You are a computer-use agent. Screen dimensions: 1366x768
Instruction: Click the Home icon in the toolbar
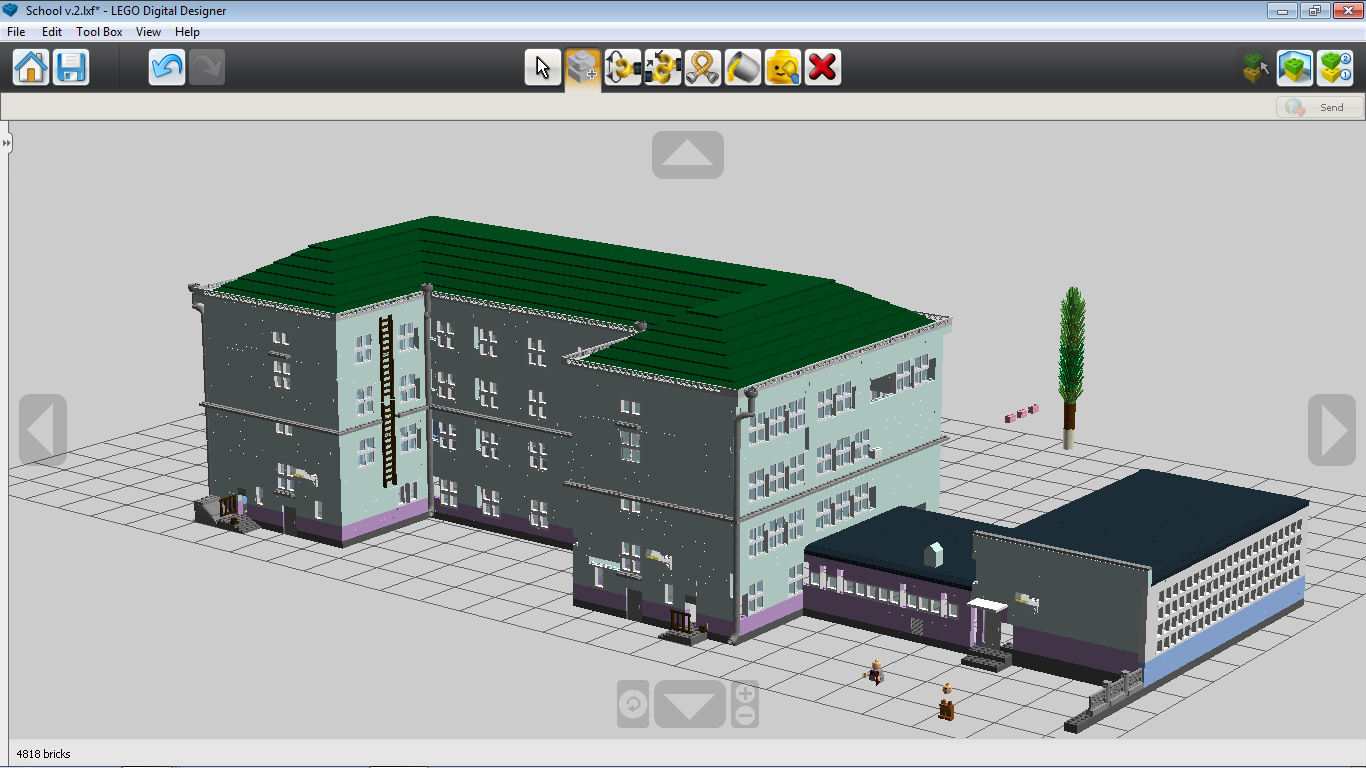[31, 68]
